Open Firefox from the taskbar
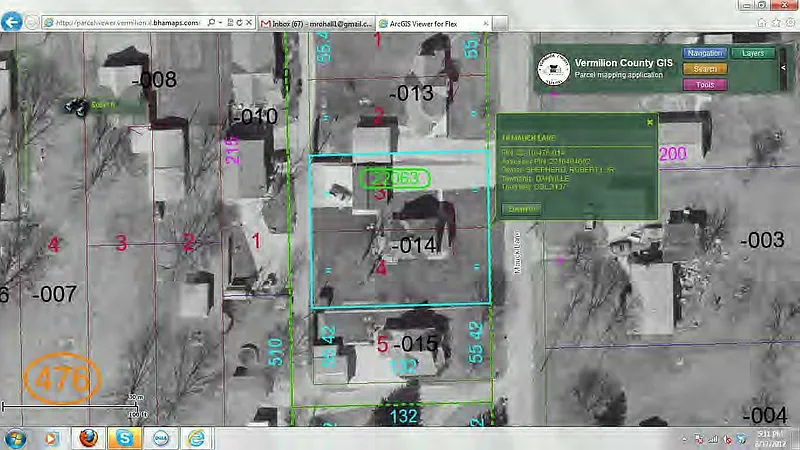Screen dimensions: 800x450 (88, 438)
